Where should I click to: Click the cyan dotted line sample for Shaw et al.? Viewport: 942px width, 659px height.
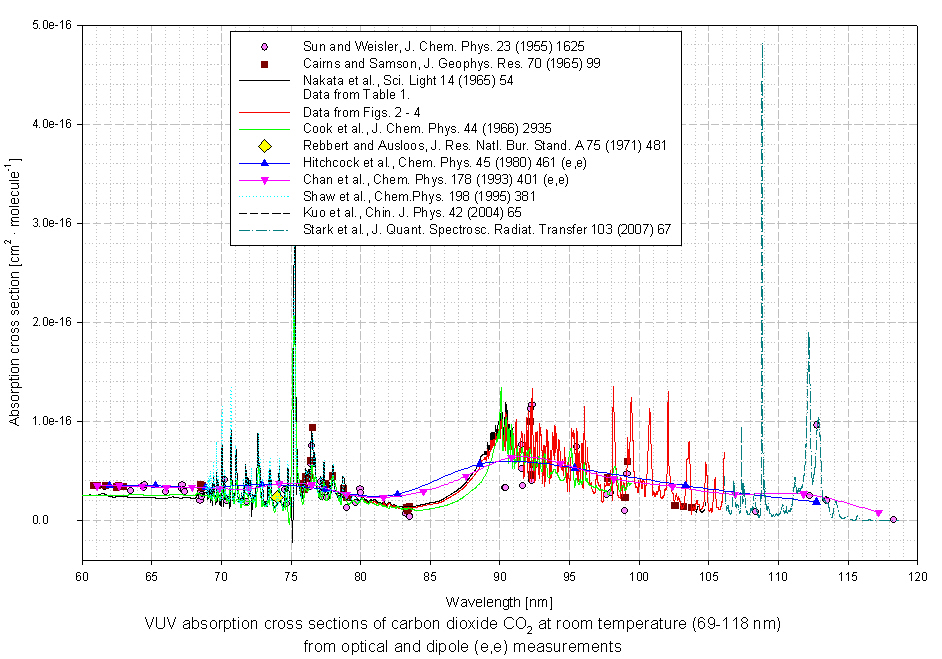(x=265, y=196)
